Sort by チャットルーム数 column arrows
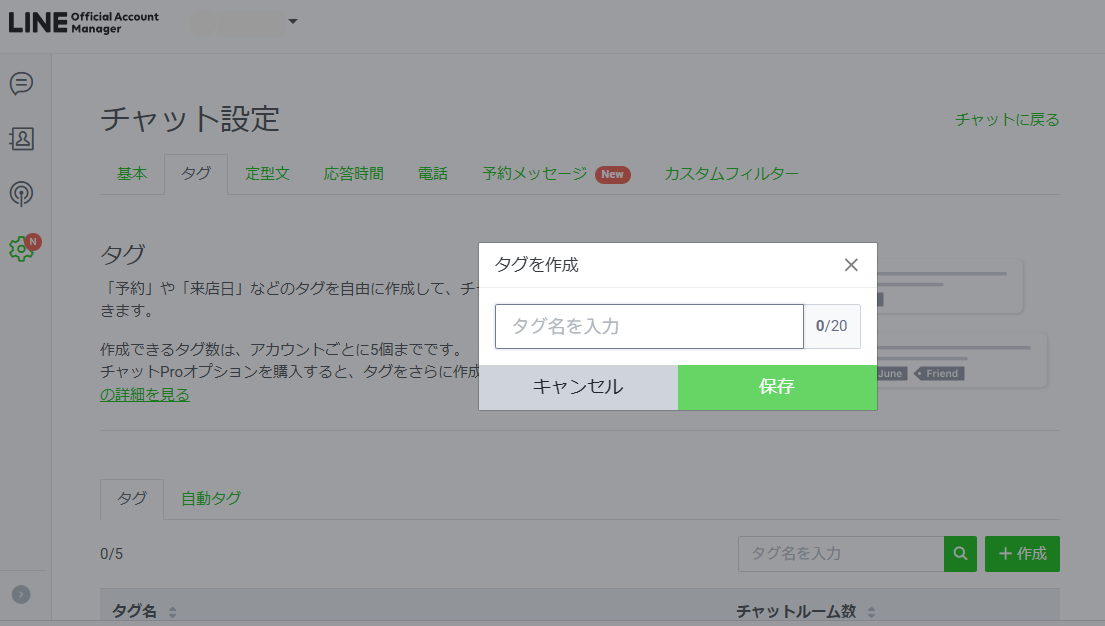 tap(871, 612)
